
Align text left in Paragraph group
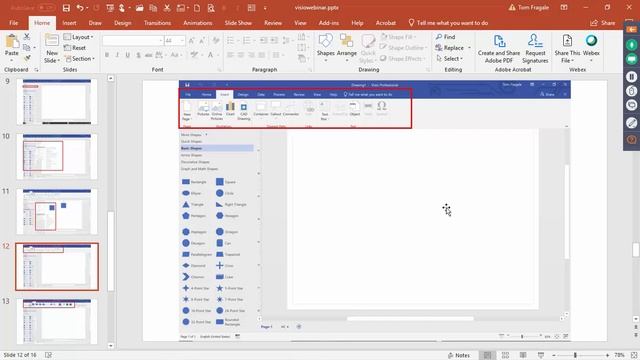tap(231, 55)
